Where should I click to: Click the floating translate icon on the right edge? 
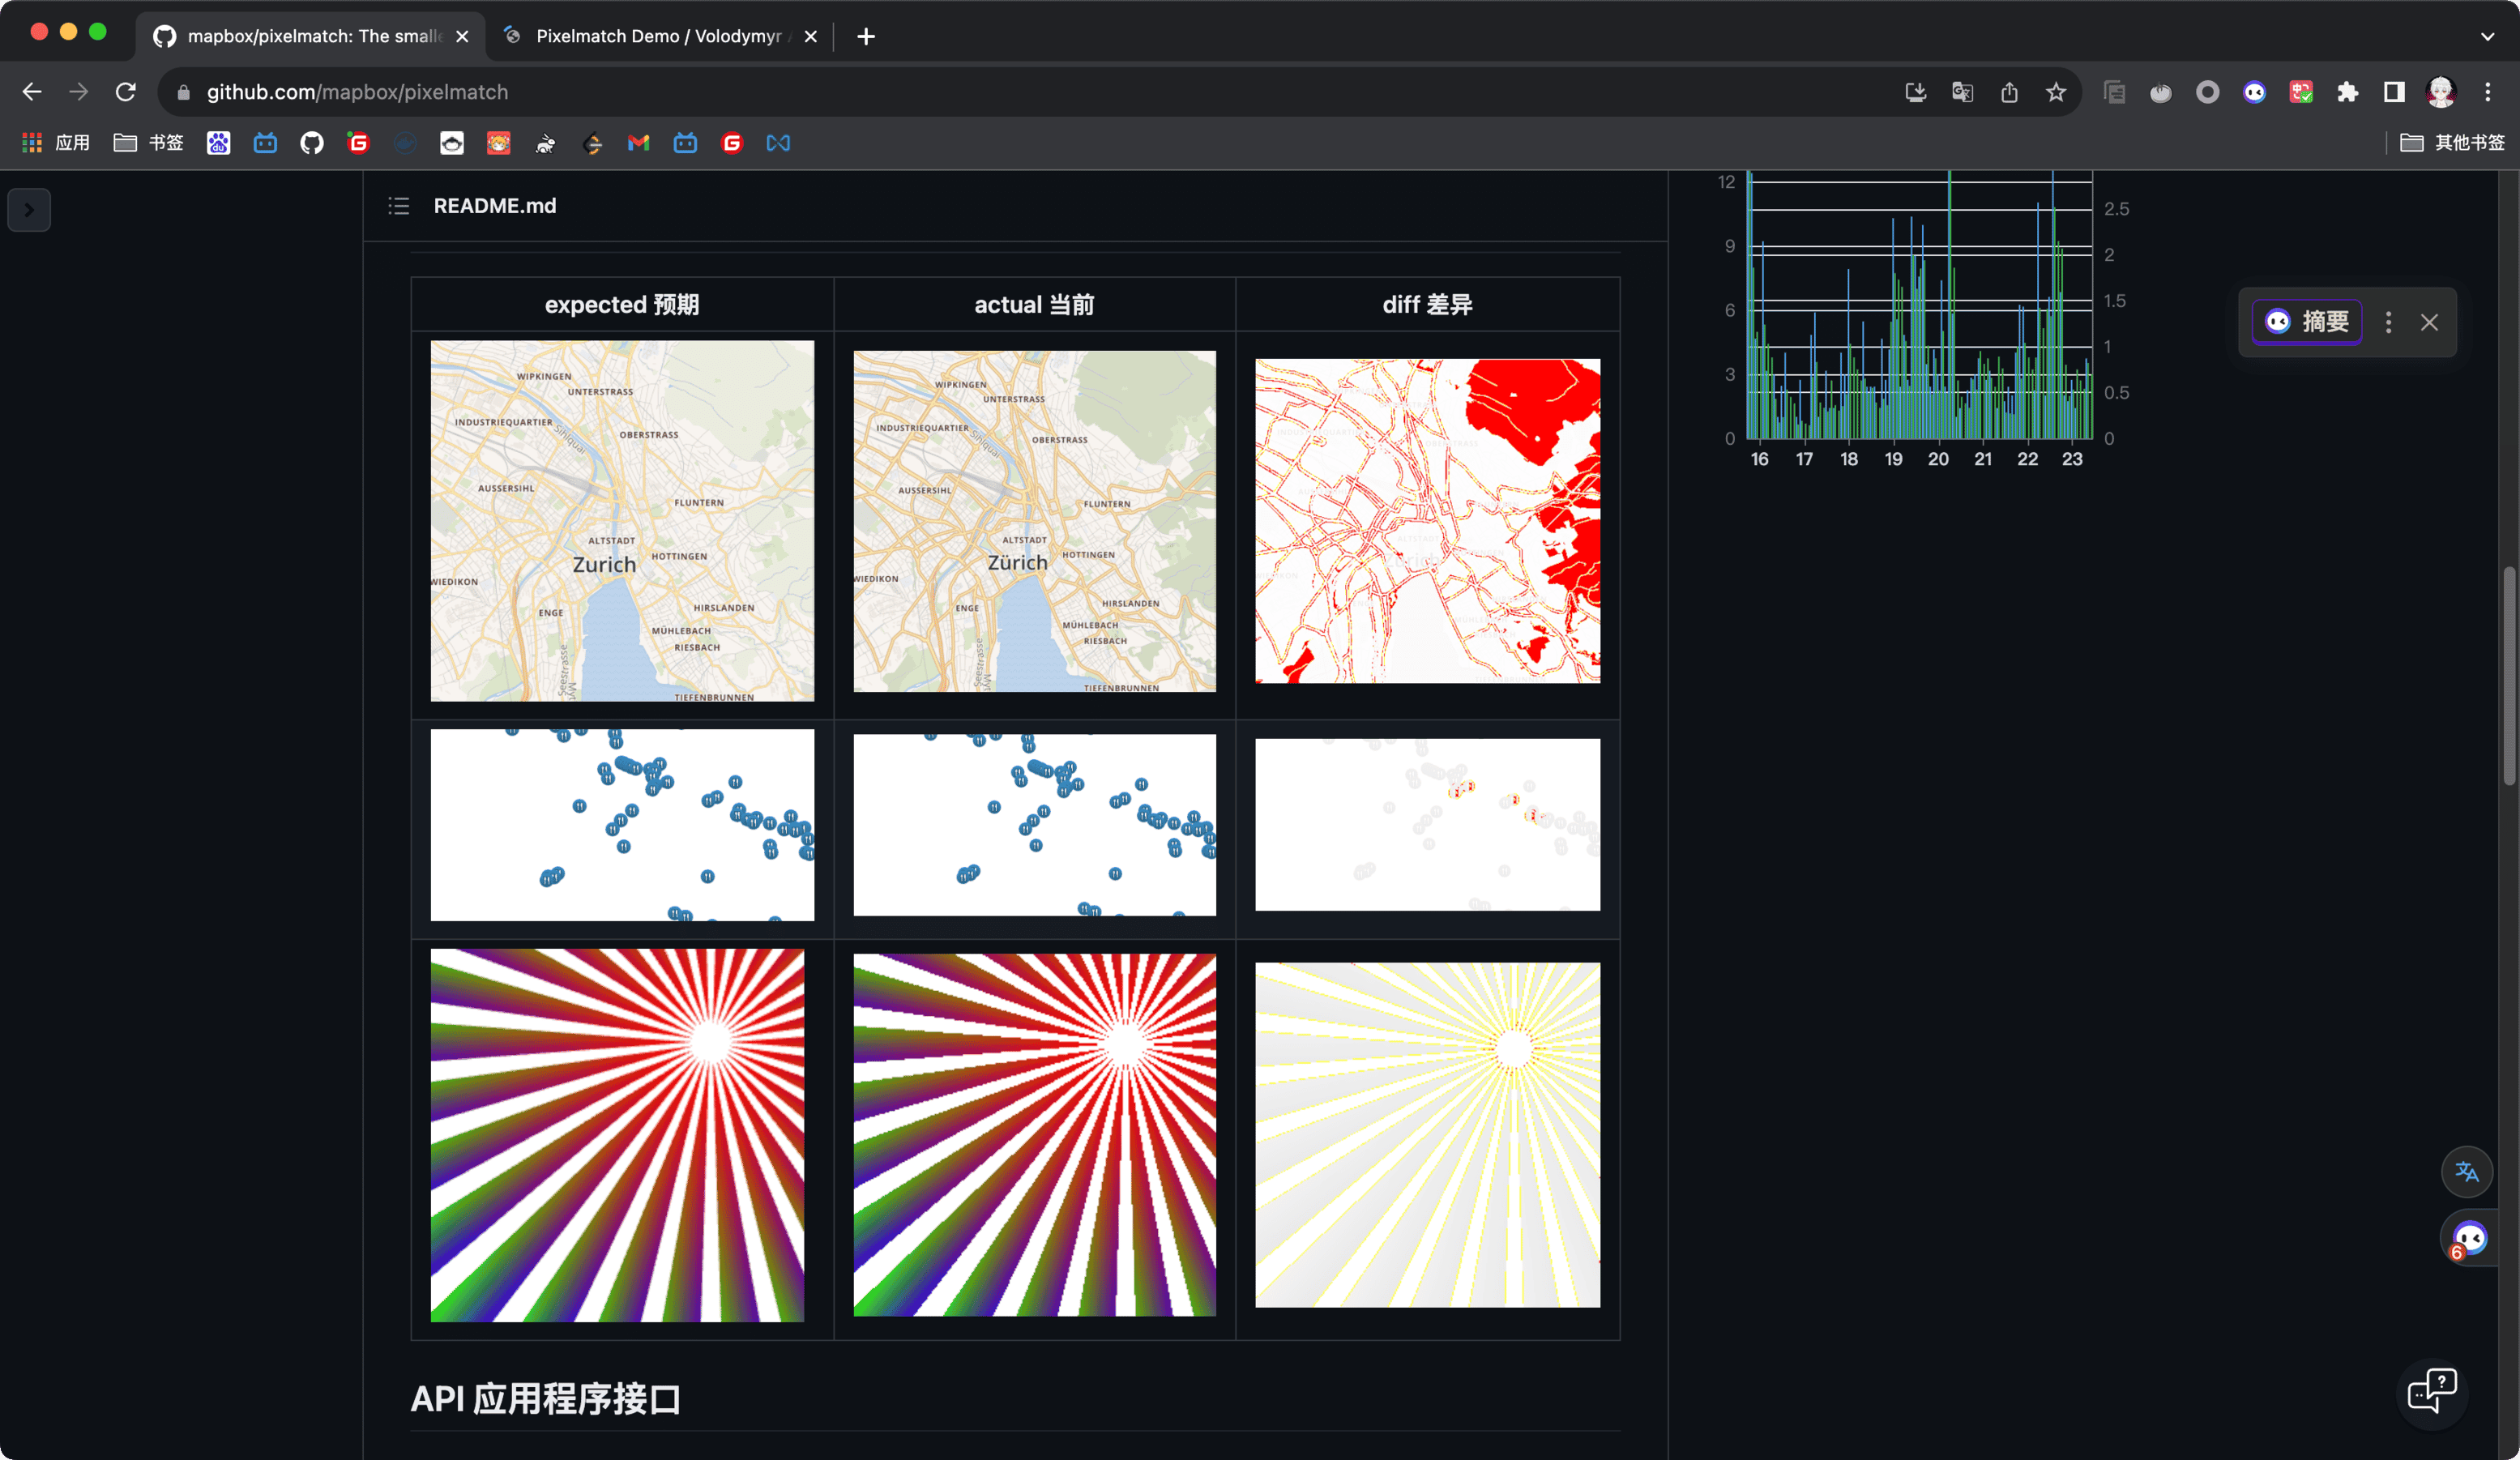(x=2466, y=1171)
